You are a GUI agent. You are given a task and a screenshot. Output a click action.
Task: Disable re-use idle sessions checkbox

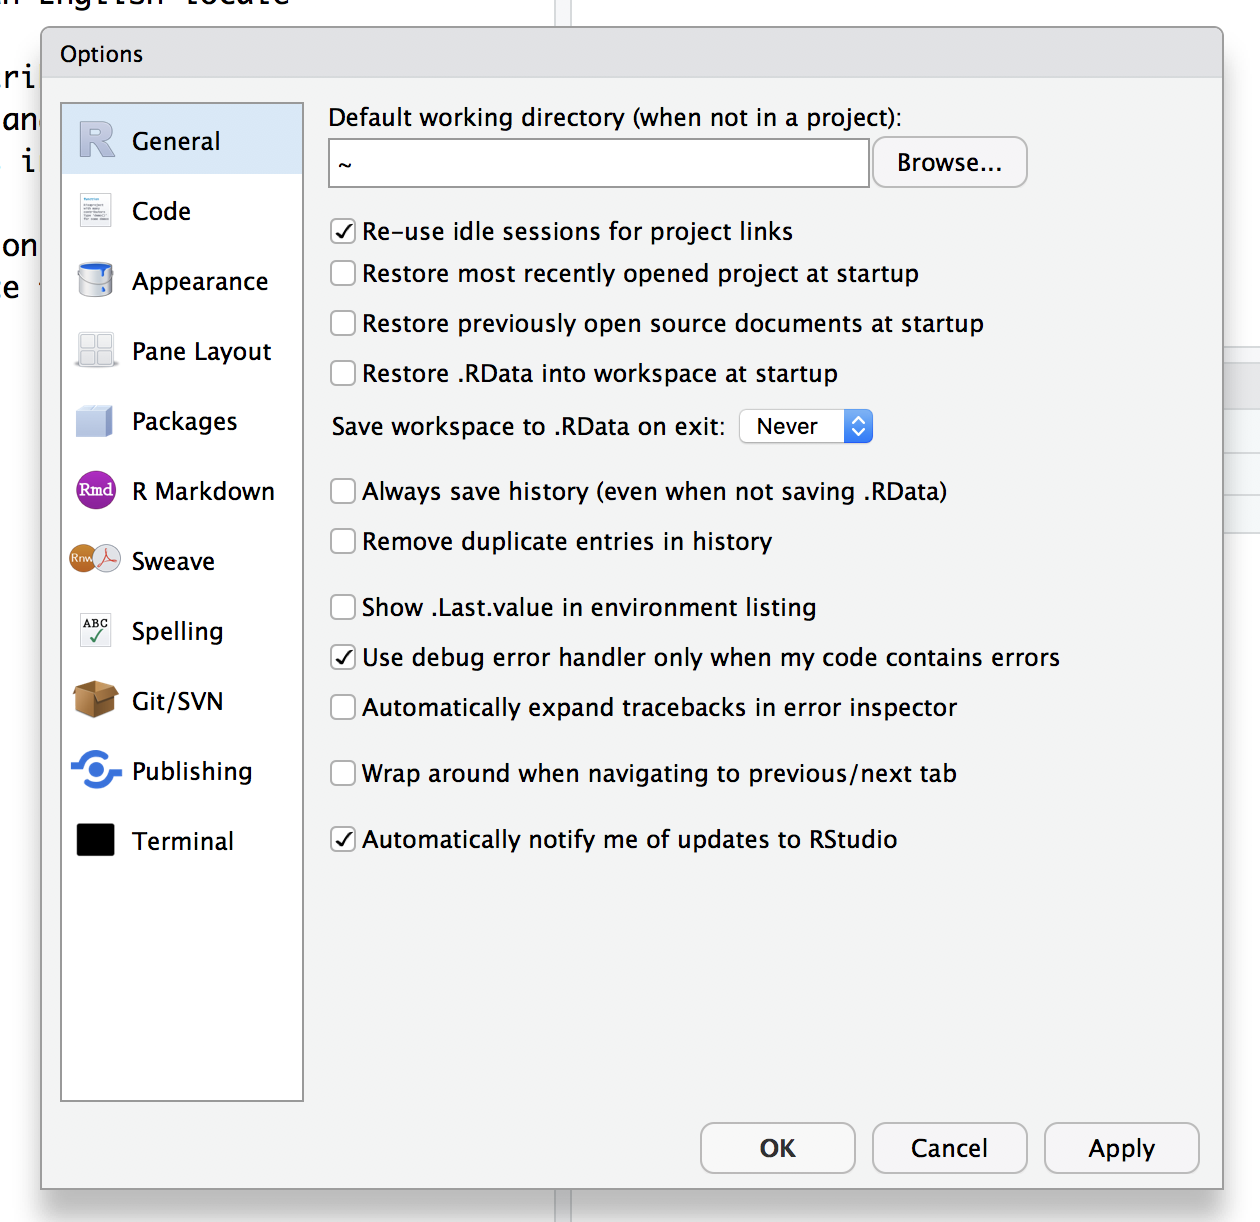343,232
